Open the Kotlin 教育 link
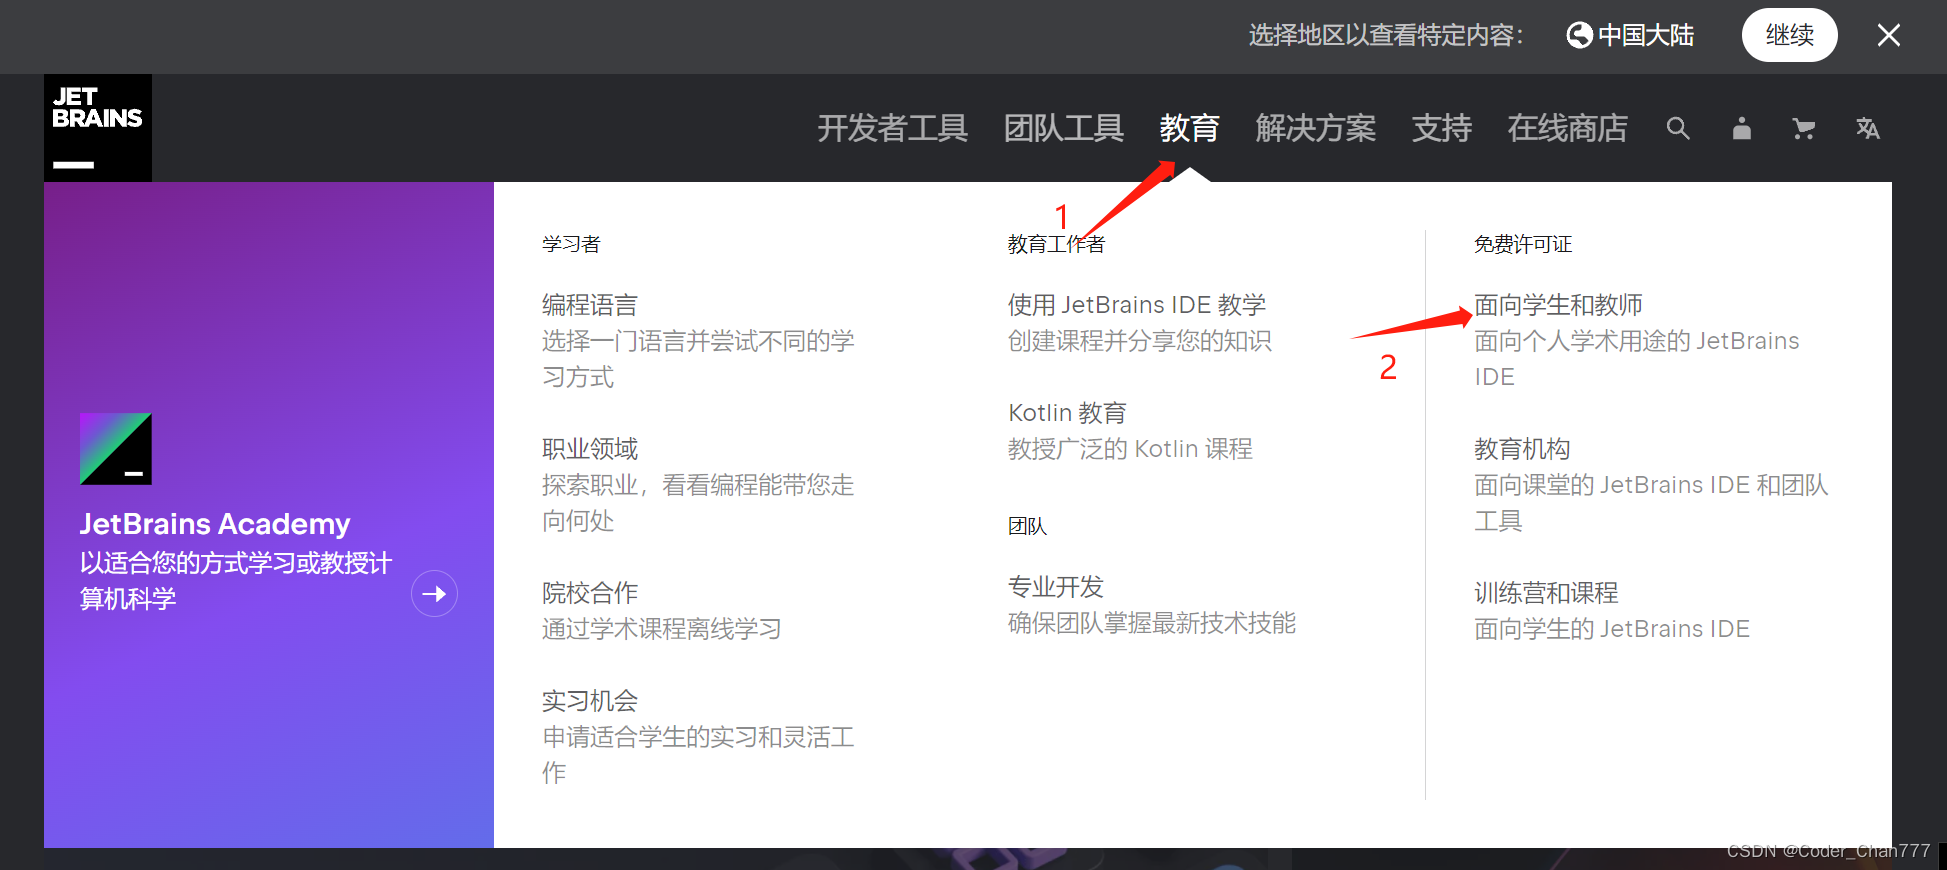1947x870 pixels. [1067, 413]
